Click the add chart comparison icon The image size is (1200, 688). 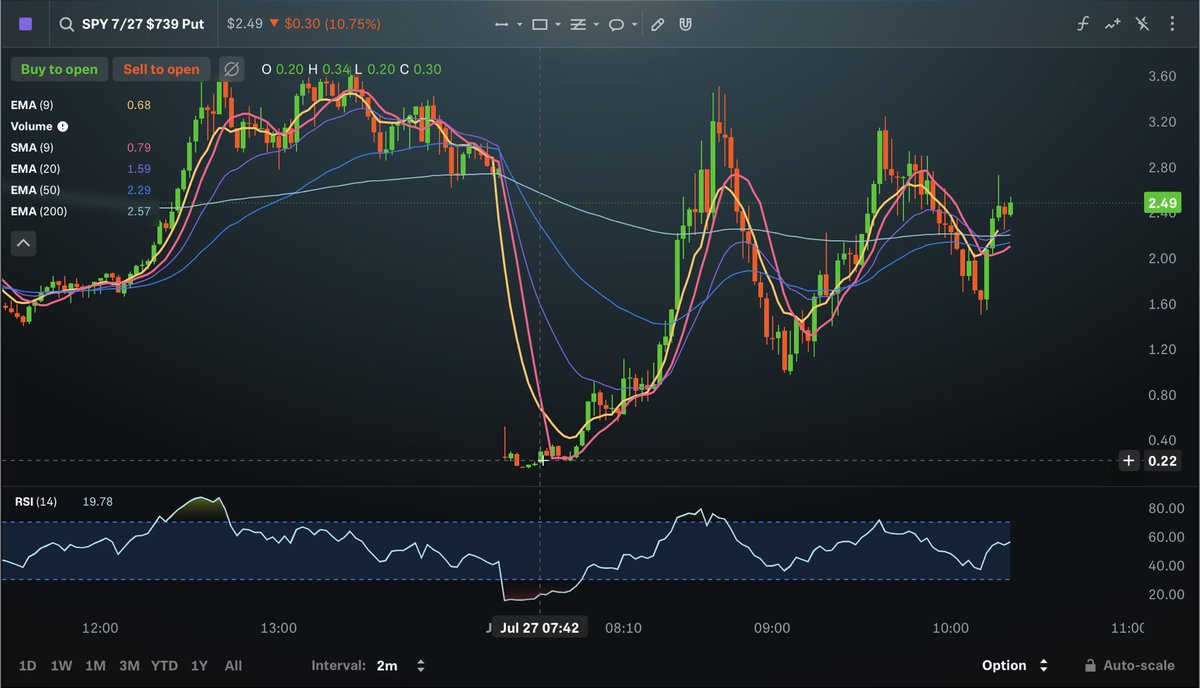[1112, 23]
